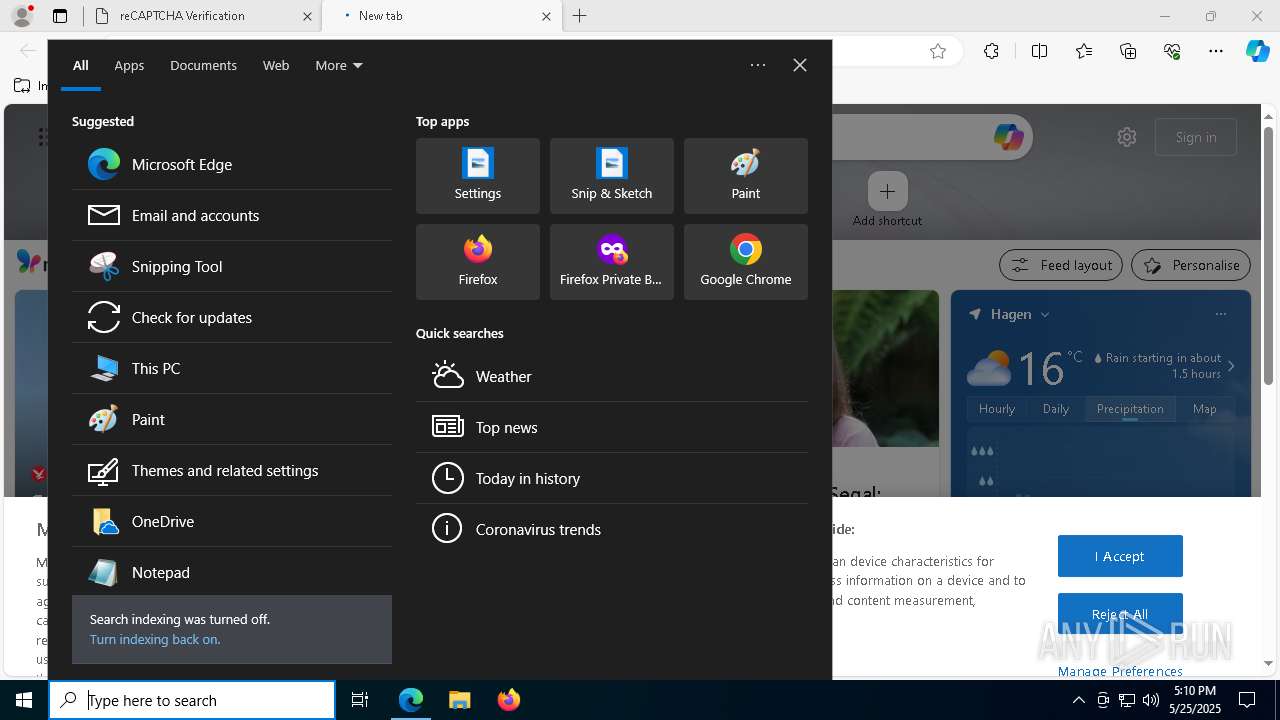Image resolution: width=1280 pixels, height=720 pixels.
Task: Click the Sign in button
Action: (x=1196, y=137)
